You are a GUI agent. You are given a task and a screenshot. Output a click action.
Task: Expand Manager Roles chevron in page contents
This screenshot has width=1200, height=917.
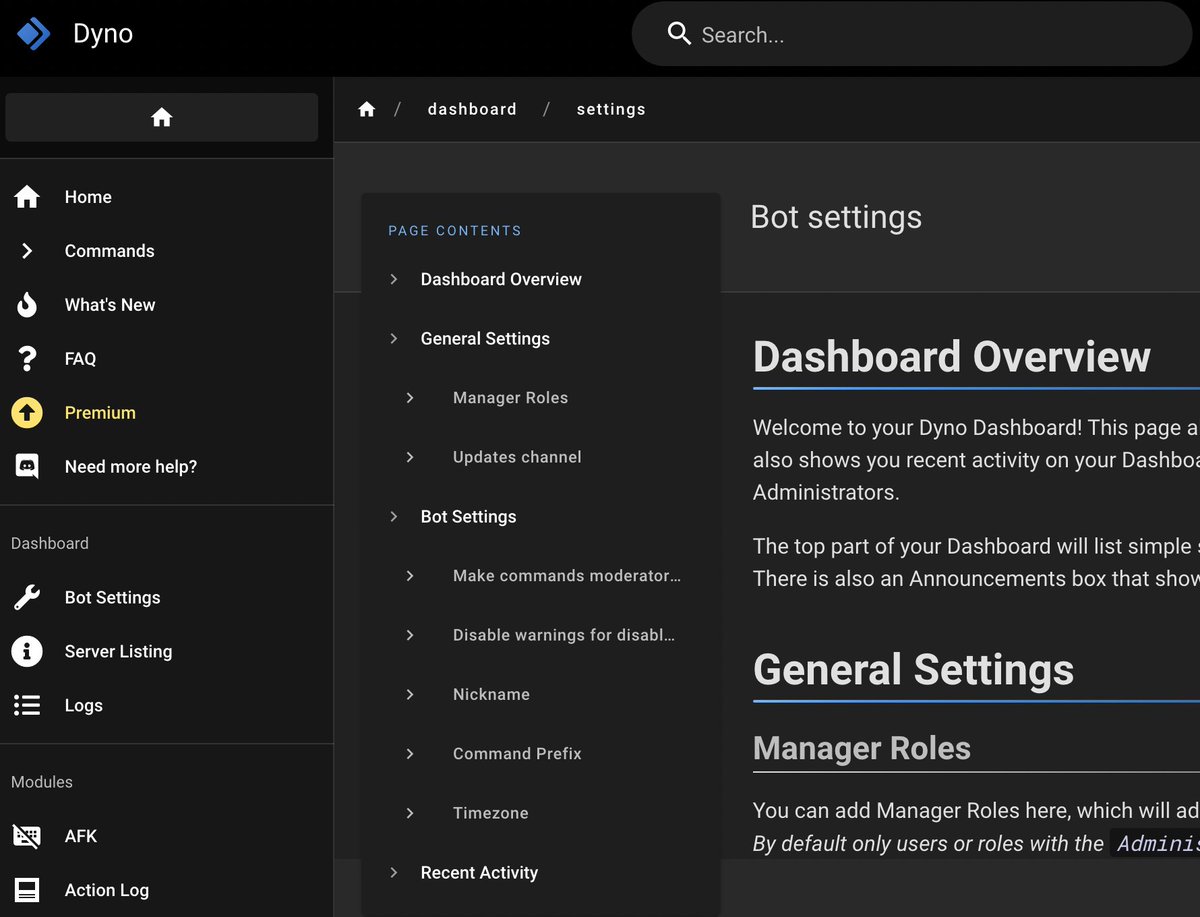click(410, 398)
